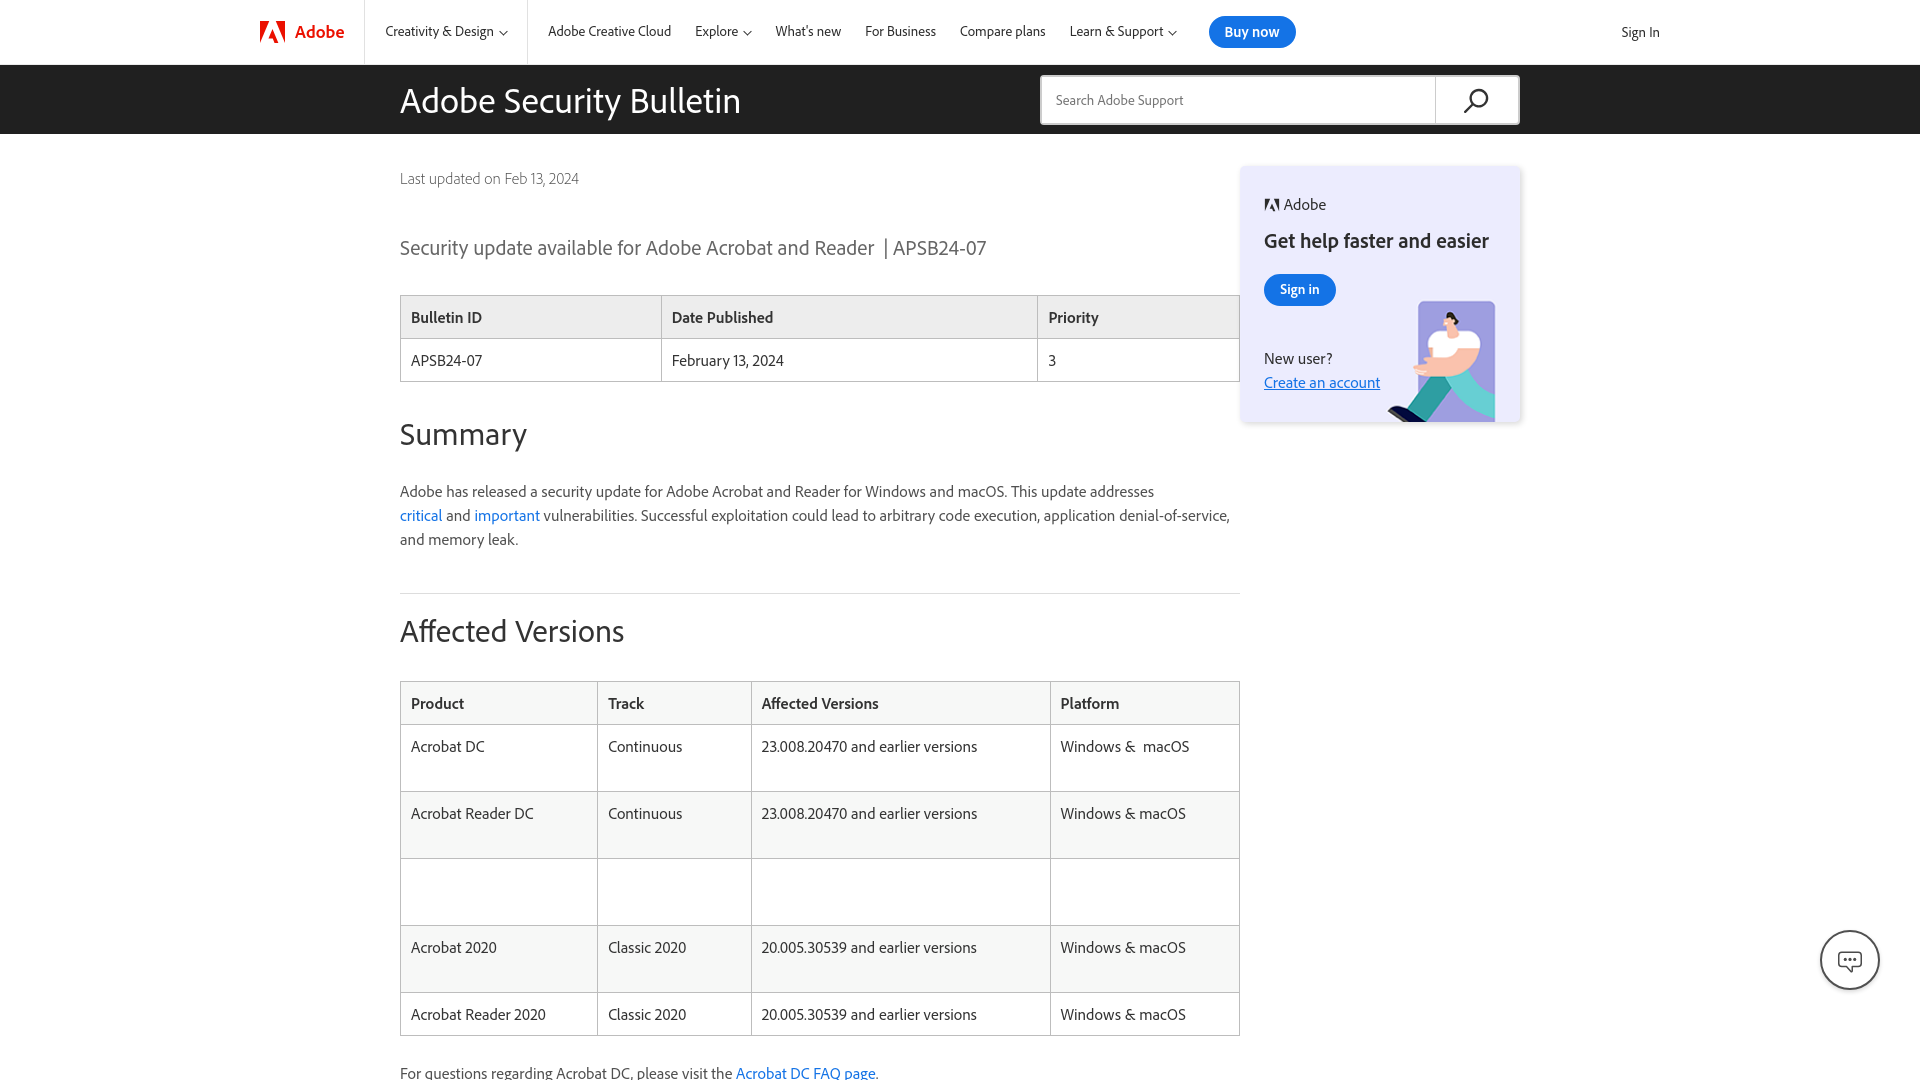The height and width of the screenshot is (1080, 1920).
Task: Click the critical vulnerabilities link
Action: (x=419, y=514)
